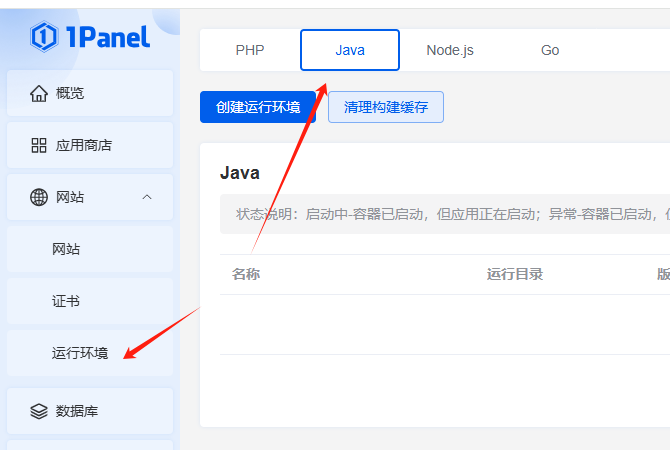
Task: Open the Node.js tab
Action: tap(450, 50)
